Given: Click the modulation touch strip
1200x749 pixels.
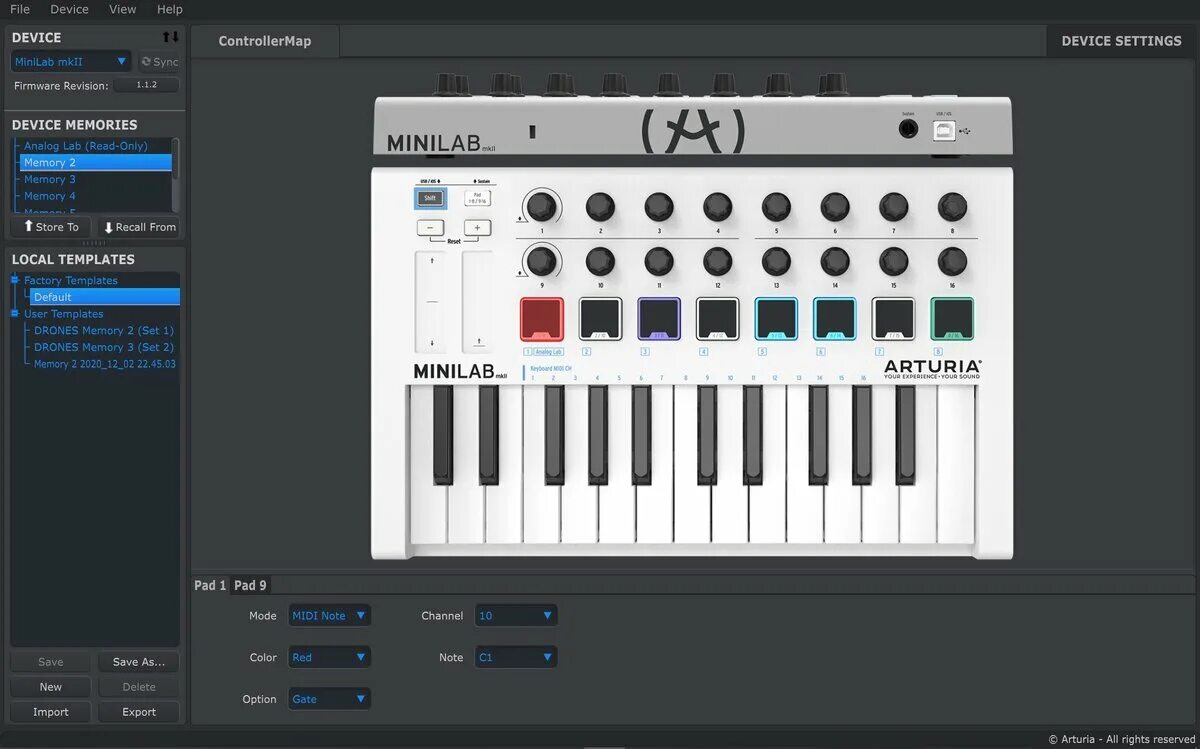Looking at the screenshot, I should [x=478, y=301].
